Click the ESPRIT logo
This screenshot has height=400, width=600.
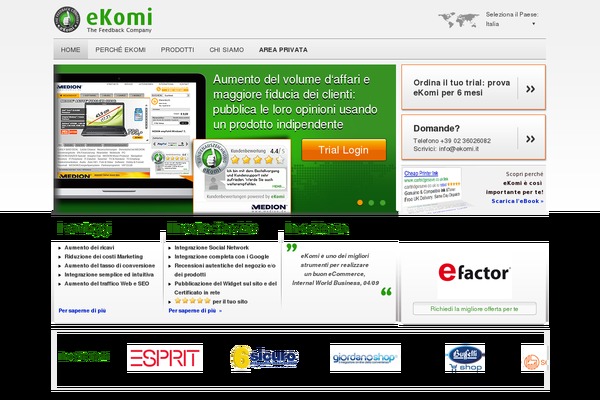coord(165,358)
